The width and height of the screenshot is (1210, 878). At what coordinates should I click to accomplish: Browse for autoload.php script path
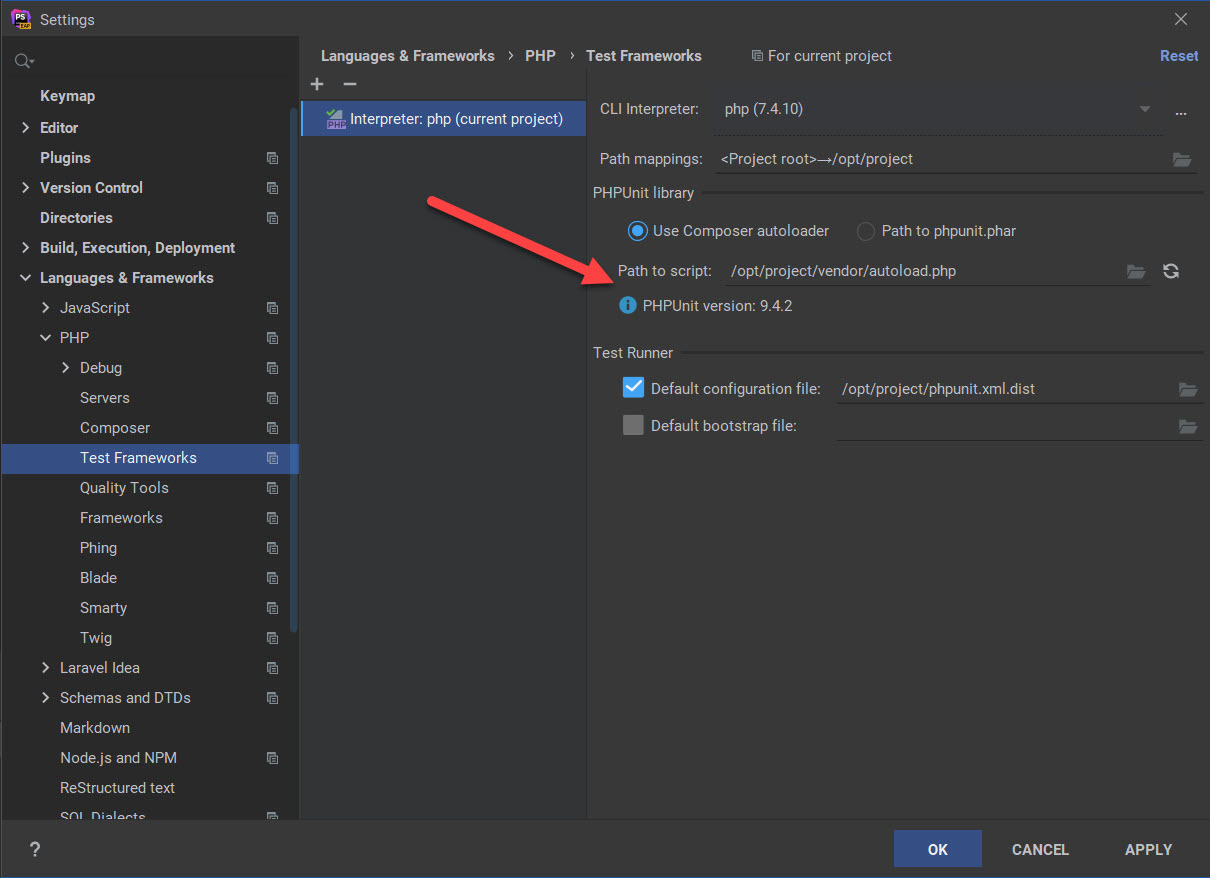[1136, 271]
